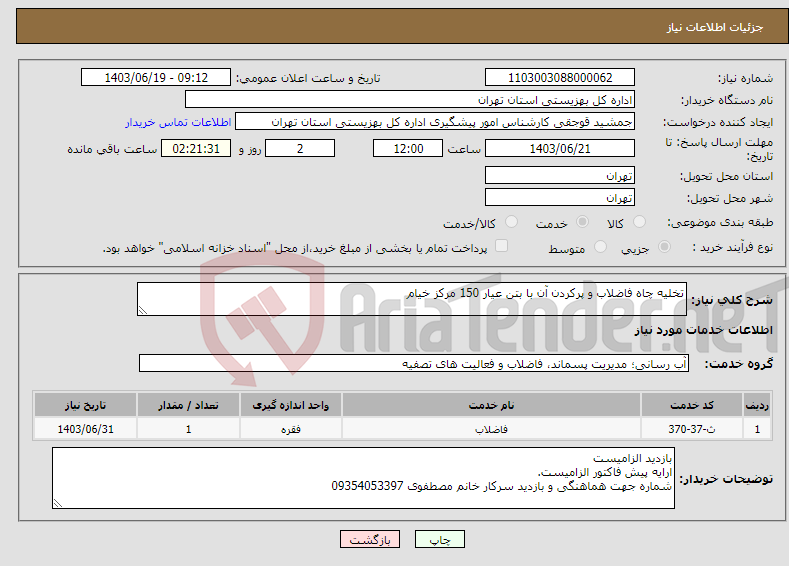Click unit cell فقره
789x566 pixels.
pyautogui.click(x=290, y=429)
